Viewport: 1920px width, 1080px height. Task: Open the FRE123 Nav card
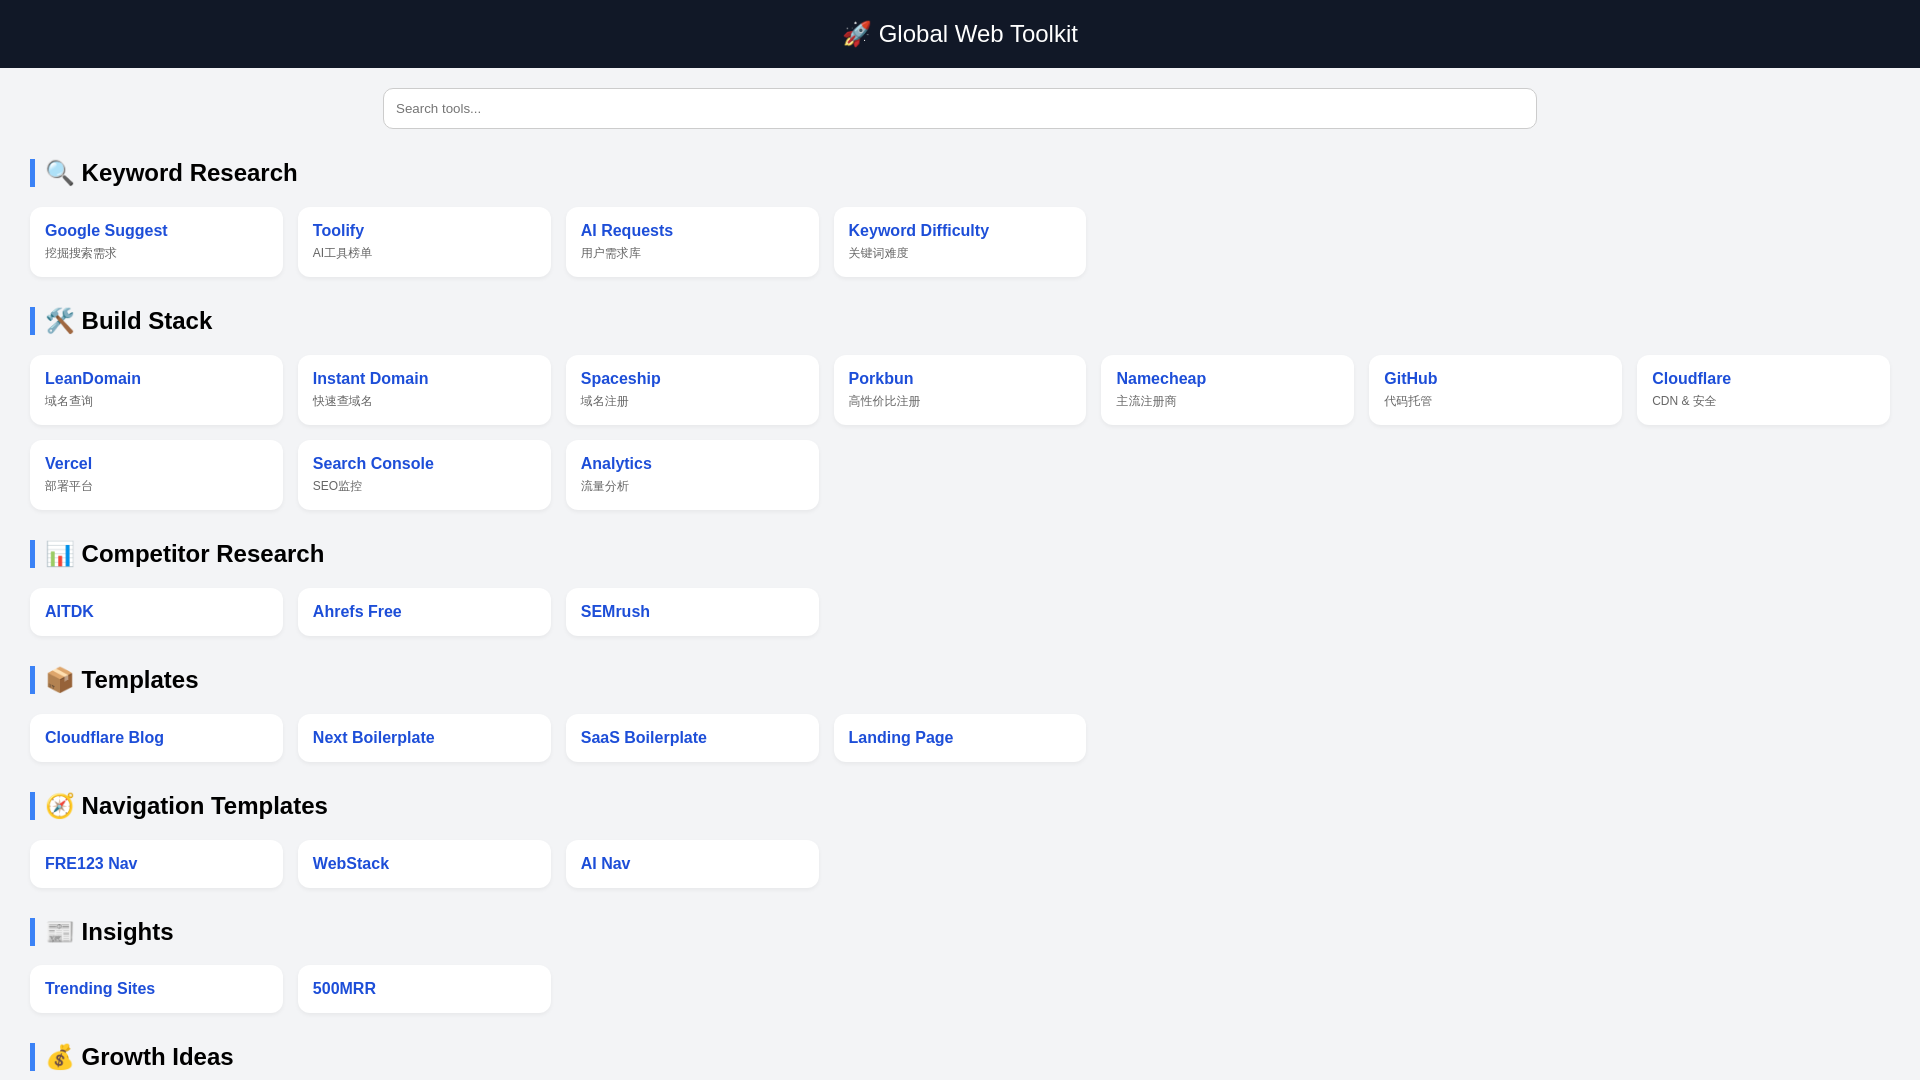(156, 864)
